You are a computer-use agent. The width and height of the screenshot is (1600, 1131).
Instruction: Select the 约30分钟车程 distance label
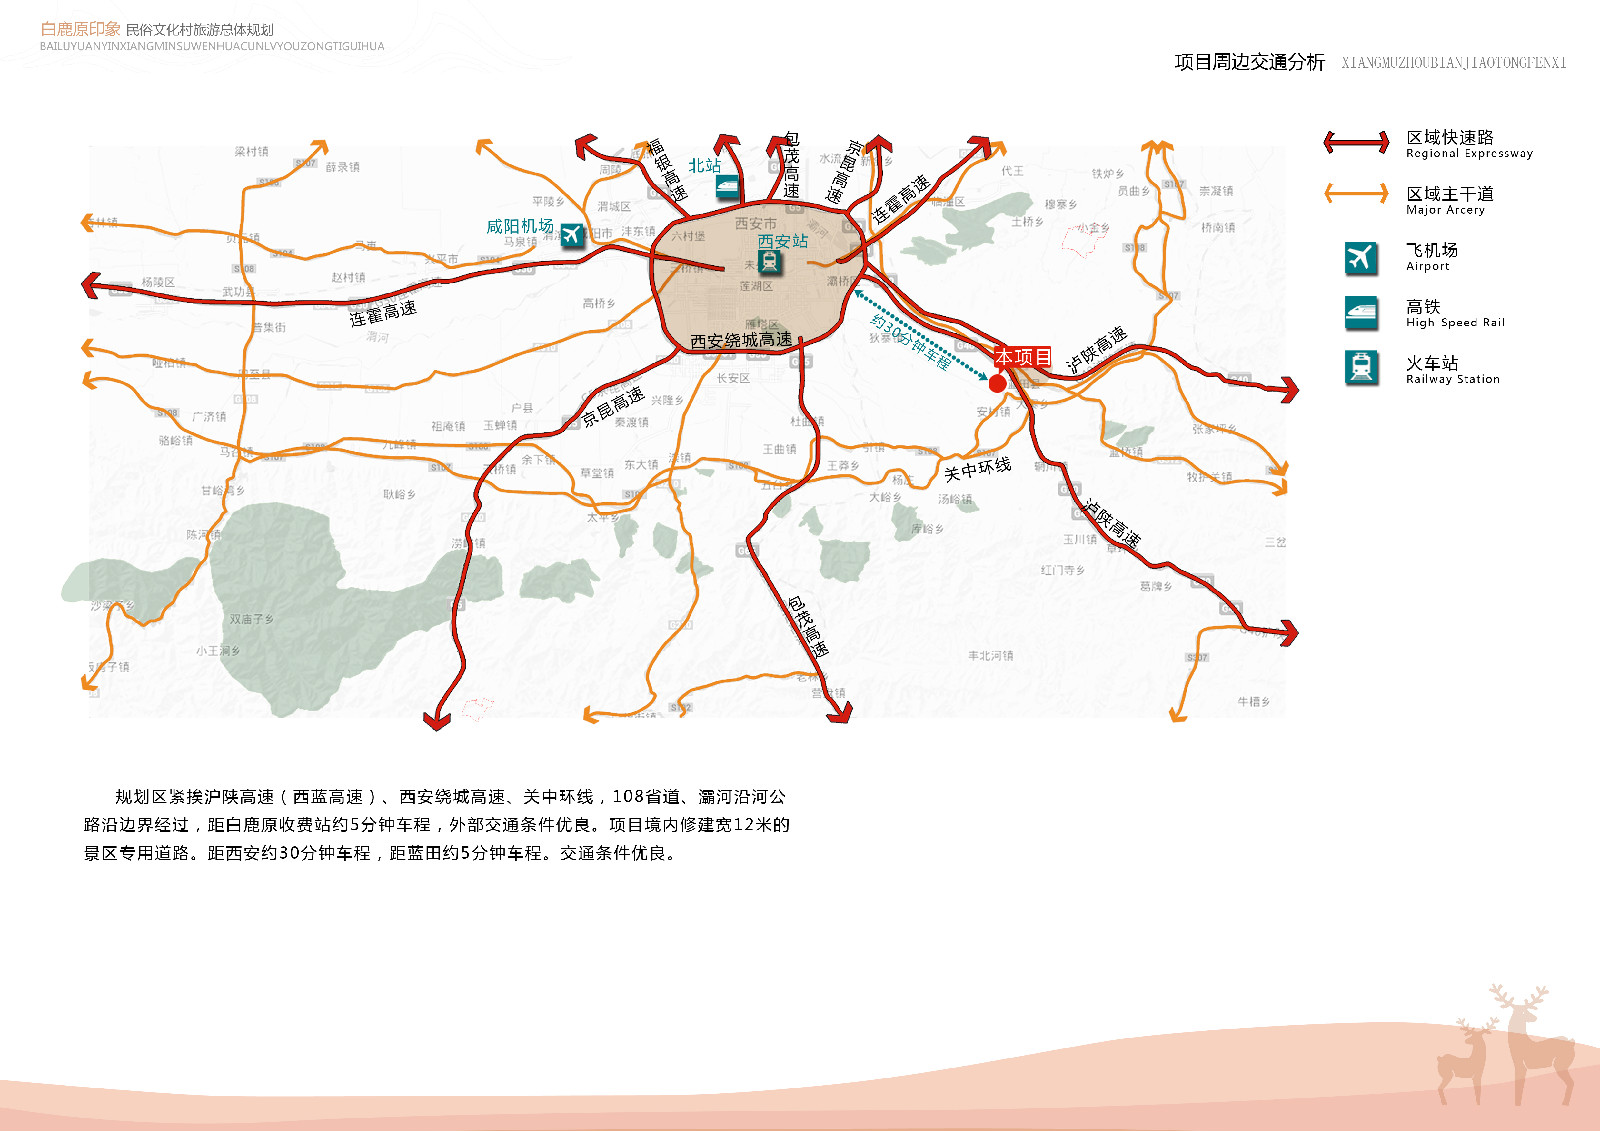pyautogui.click(x=910, y=342)
